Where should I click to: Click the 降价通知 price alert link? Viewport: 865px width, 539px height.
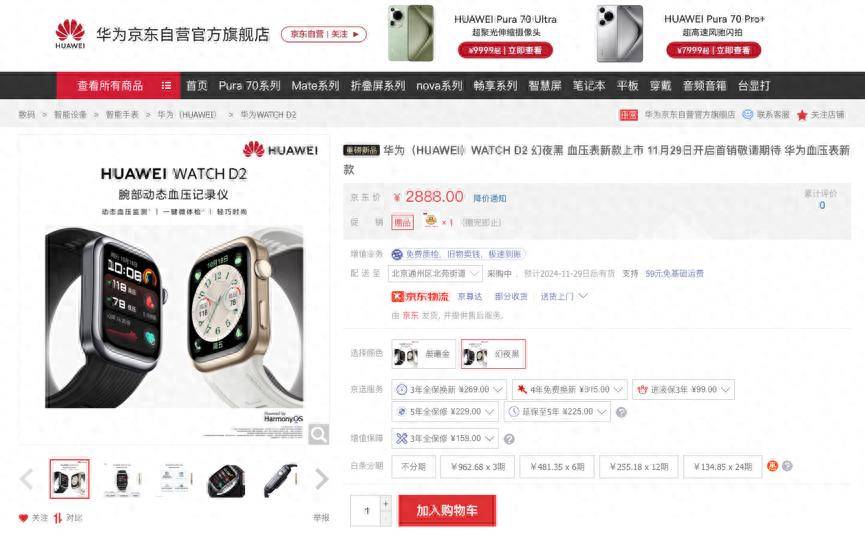tap(489, 199)
